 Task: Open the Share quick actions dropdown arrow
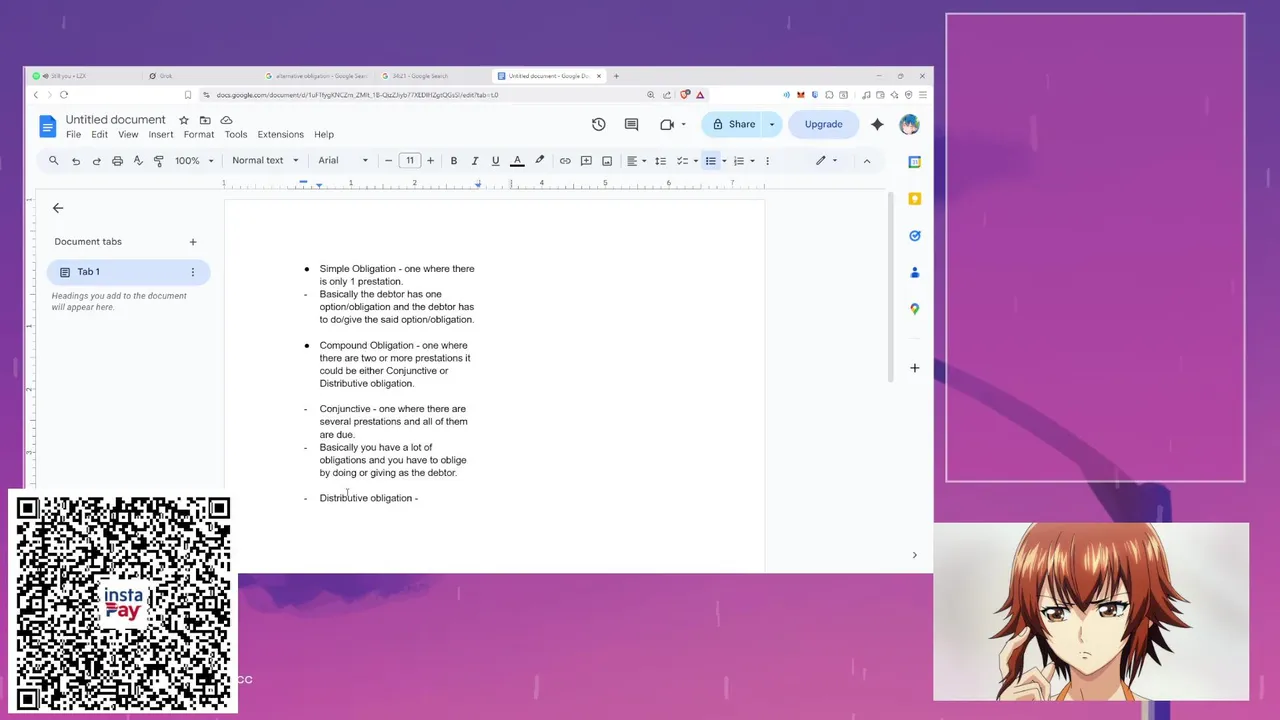(772, 124)
